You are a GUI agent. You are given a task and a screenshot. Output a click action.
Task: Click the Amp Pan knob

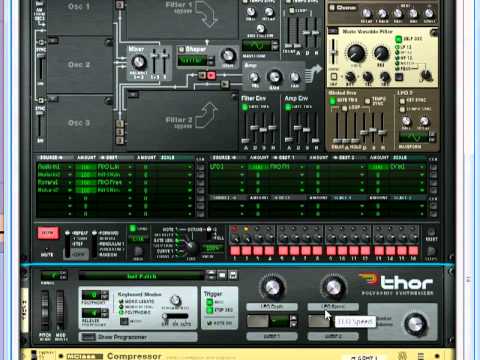(x=295, y=77)
